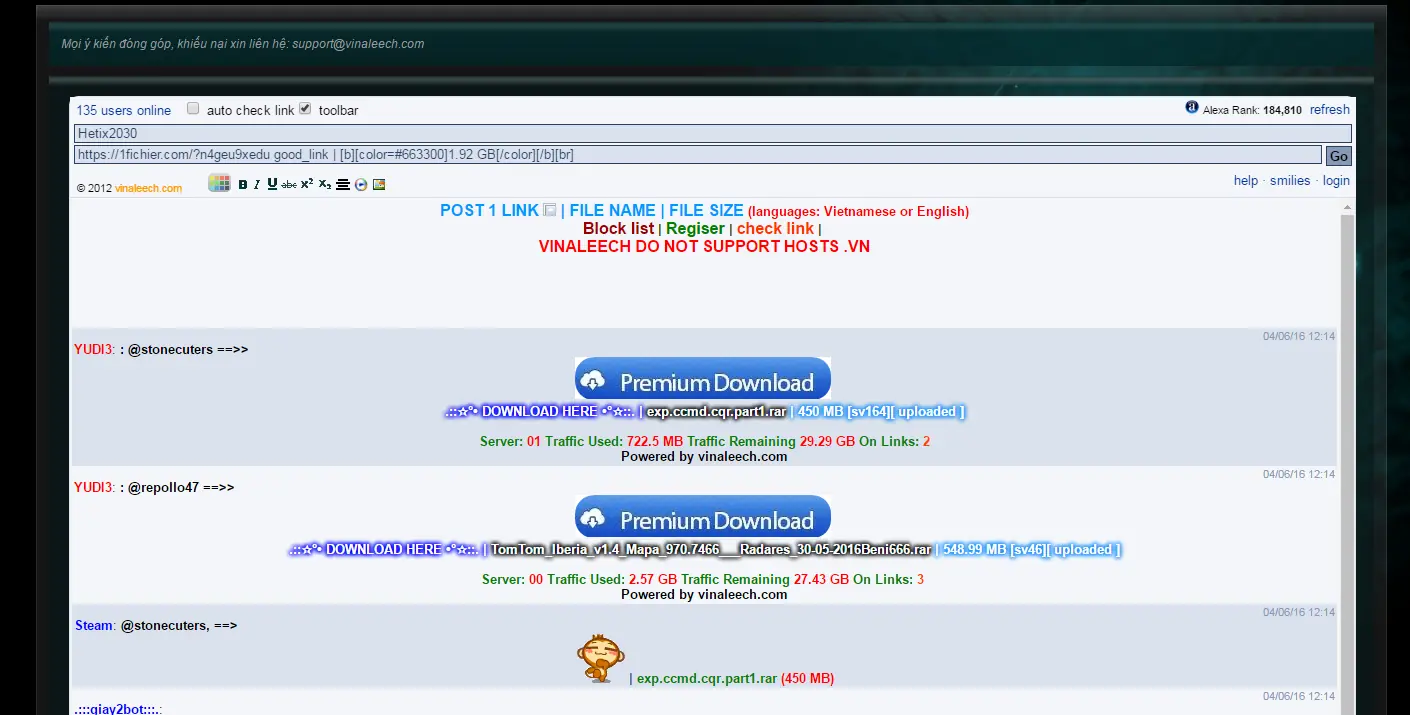Apply strikethrough formatting
The width and height of the screenshot is (1410, 715).
coord(289,184)
